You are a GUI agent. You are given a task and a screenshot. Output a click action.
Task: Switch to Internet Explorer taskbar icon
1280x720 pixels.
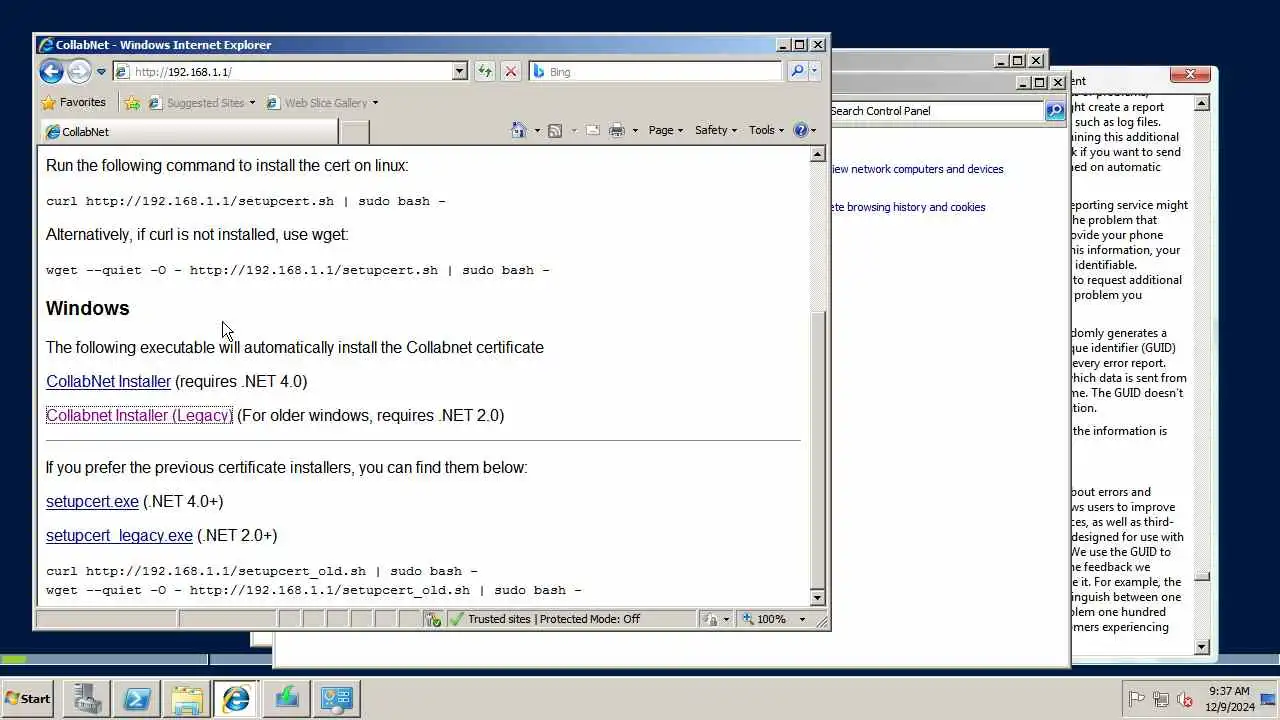[236, 698]
